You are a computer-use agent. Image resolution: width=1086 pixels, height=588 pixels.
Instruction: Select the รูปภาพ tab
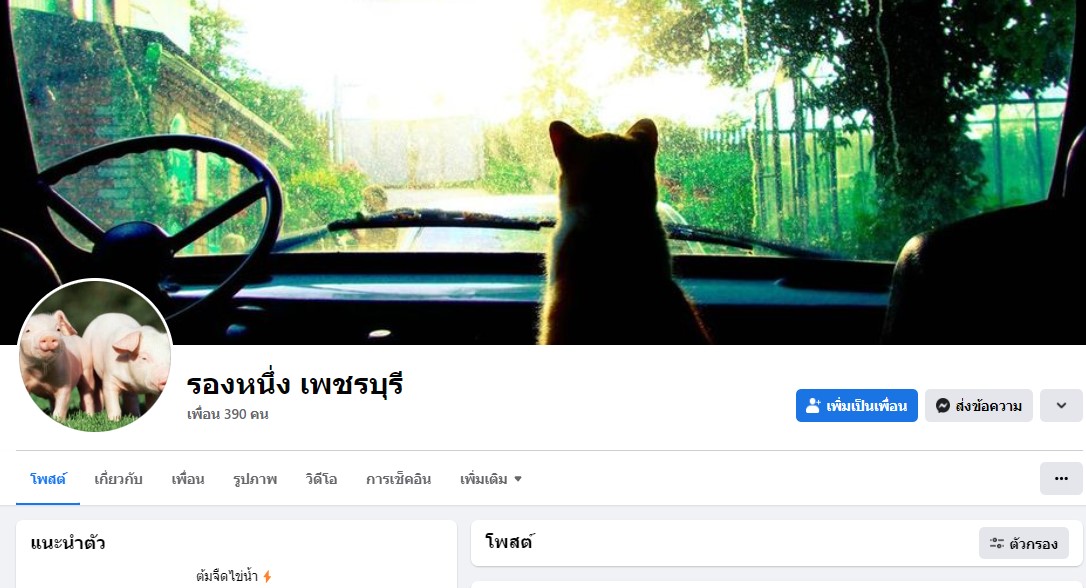(255, 479)
